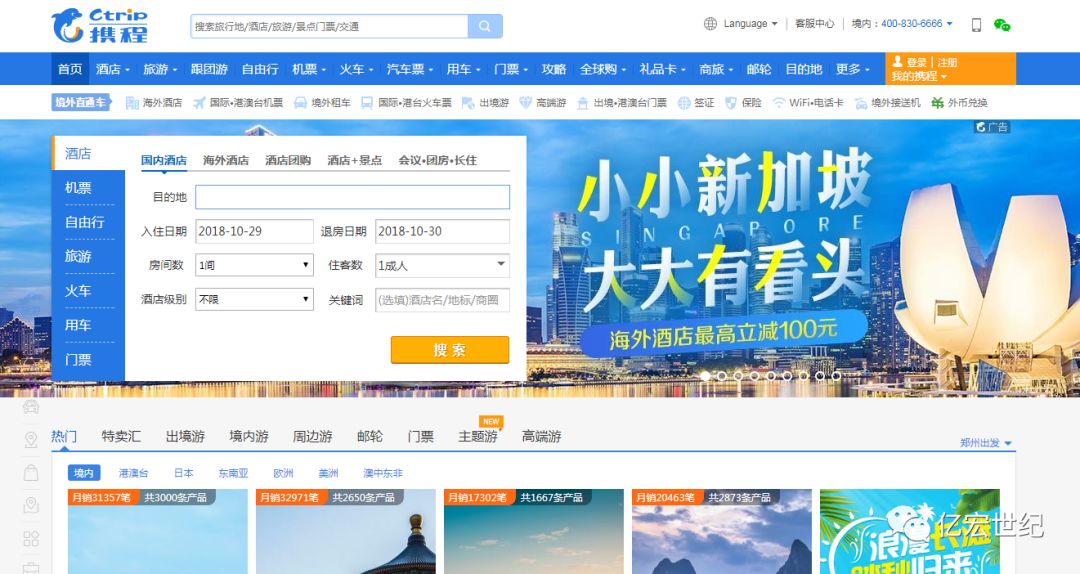Filter by 日本 region
Viewport: 1080px width, 574px height.
(183, 473)
